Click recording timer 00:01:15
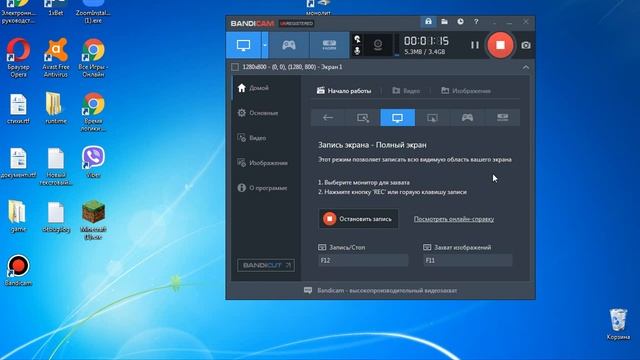The height and width of the screenshot is (360, 640). pyautogui.click(x=426, y=41)
